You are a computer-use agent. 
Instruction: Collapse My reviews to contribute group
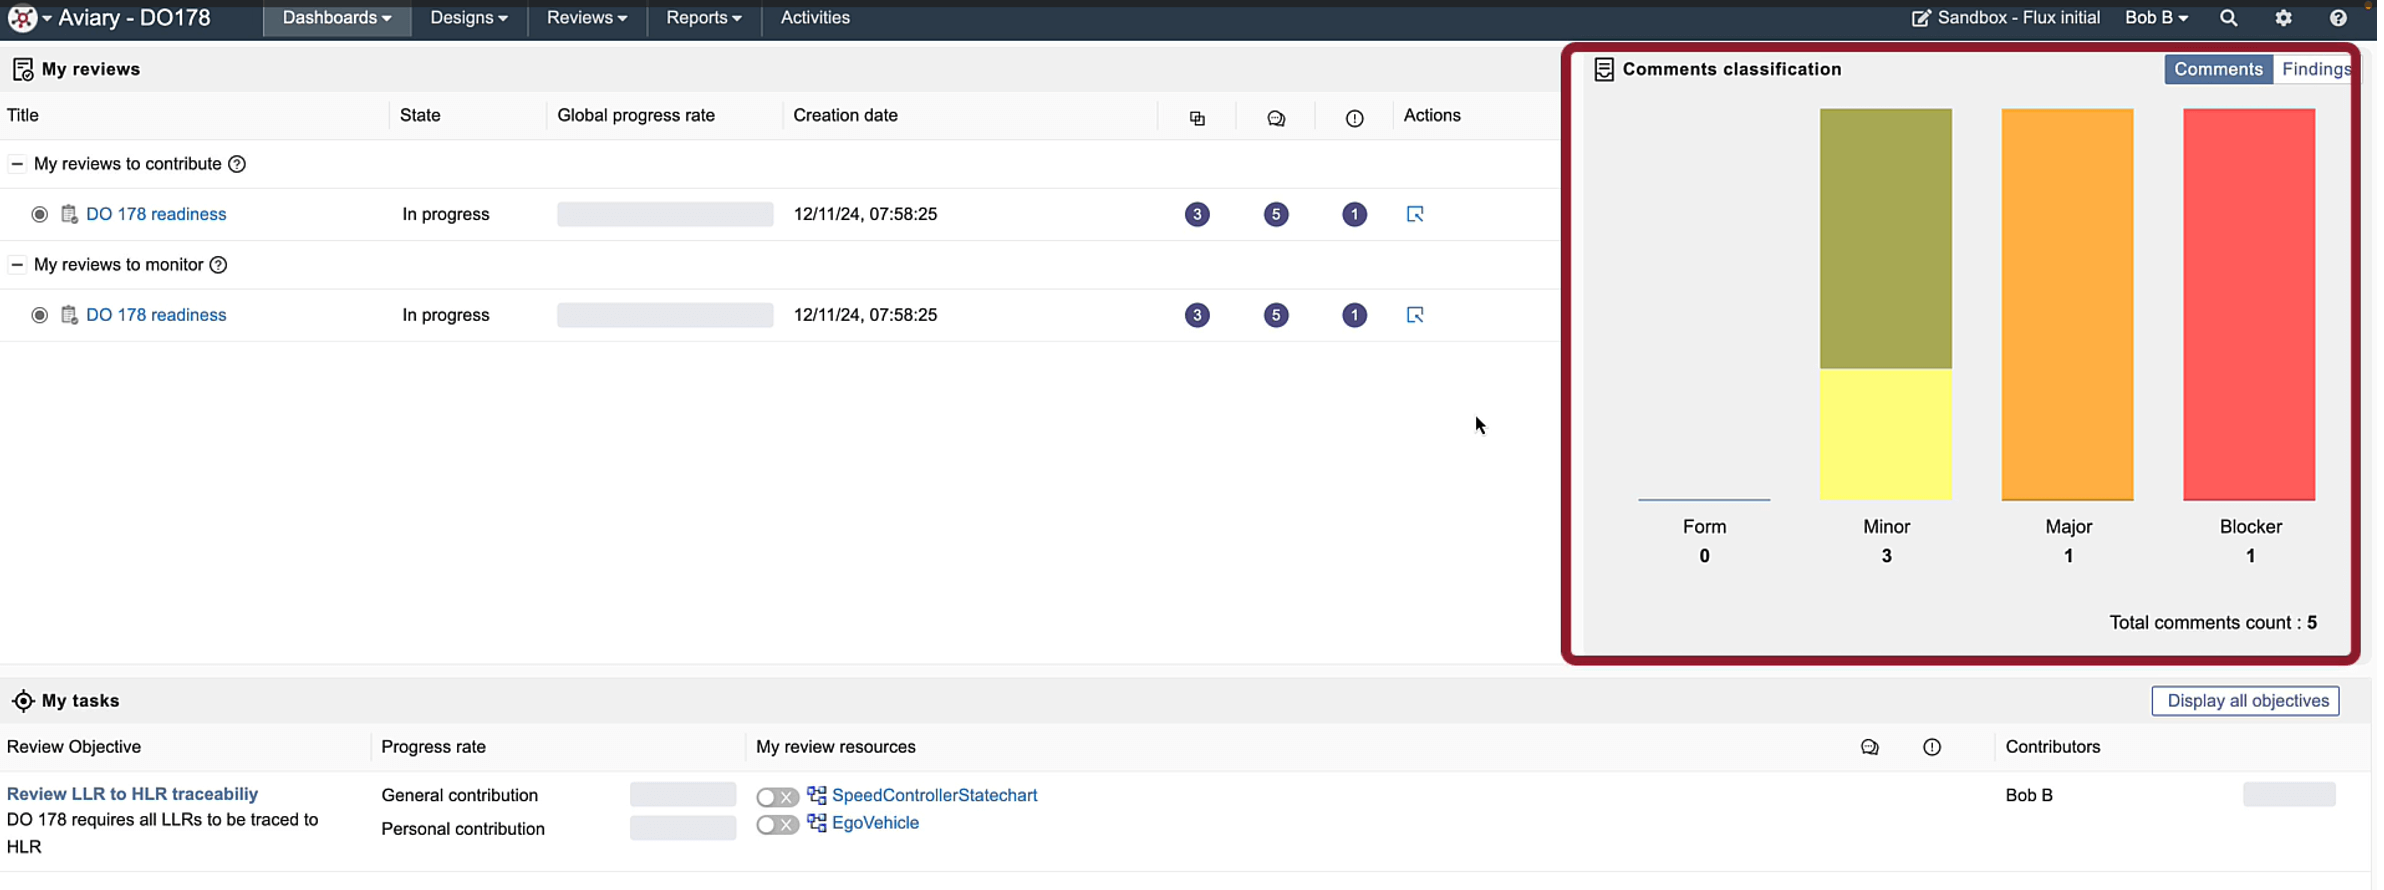click(x=17, y=164)
